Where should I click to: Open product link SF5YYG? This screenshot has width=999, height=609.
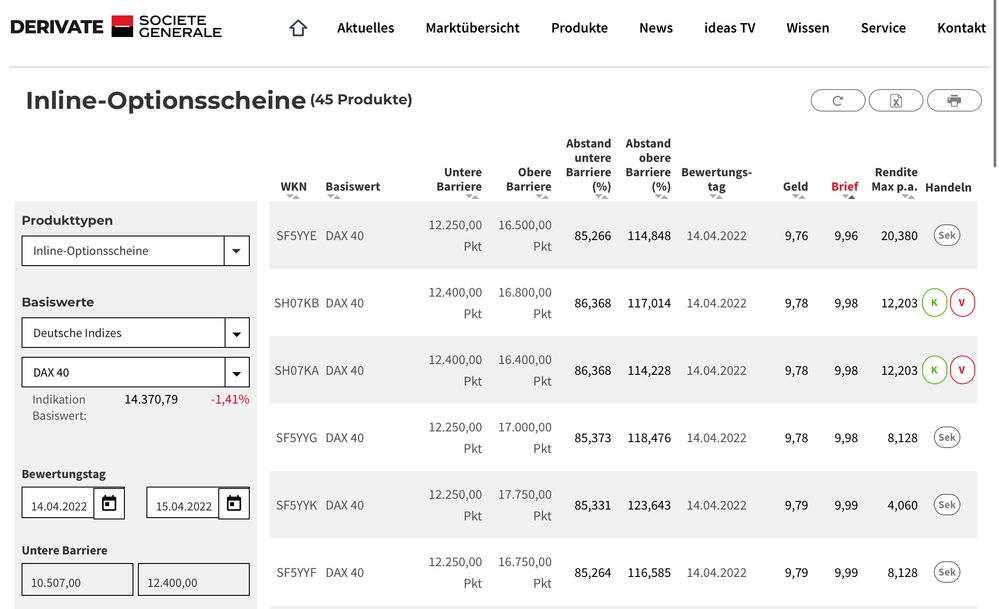[x=296, y=438]
